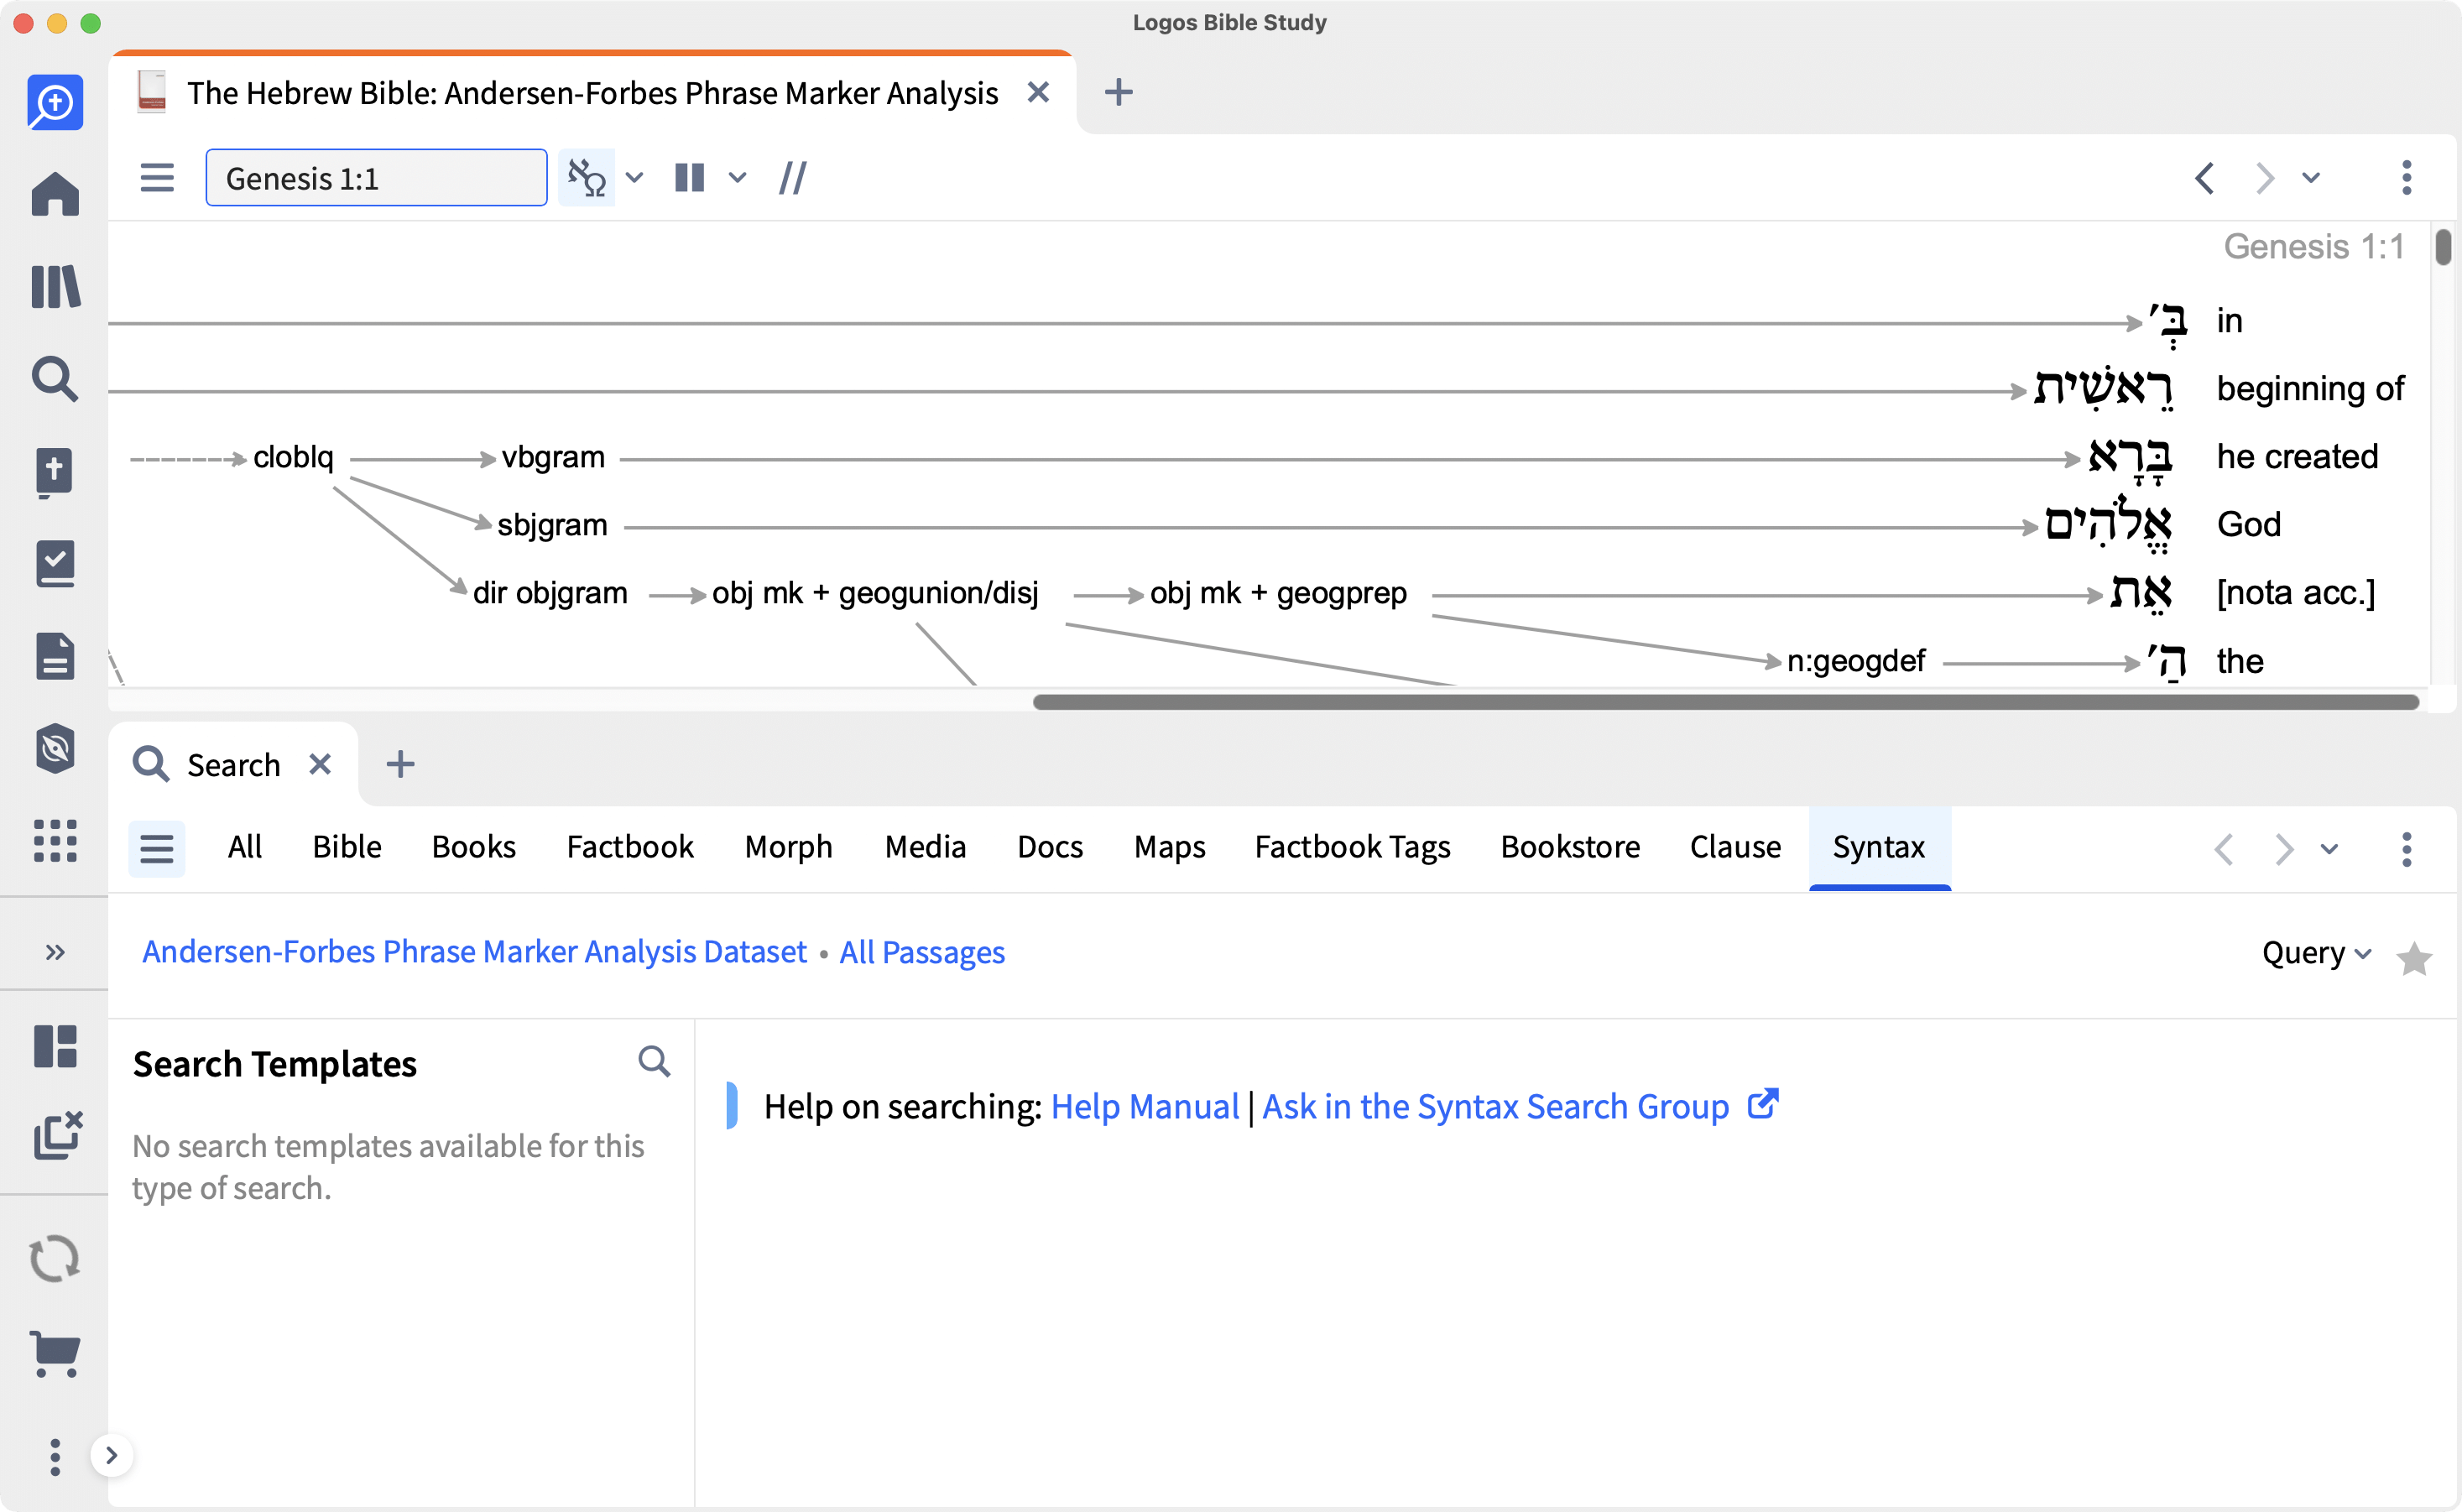This screenshot has width=2462, height=1512.
Task: Open the Hebrew Bible panel contents menu
Action: pyautogui.click(x=157, y=178)
